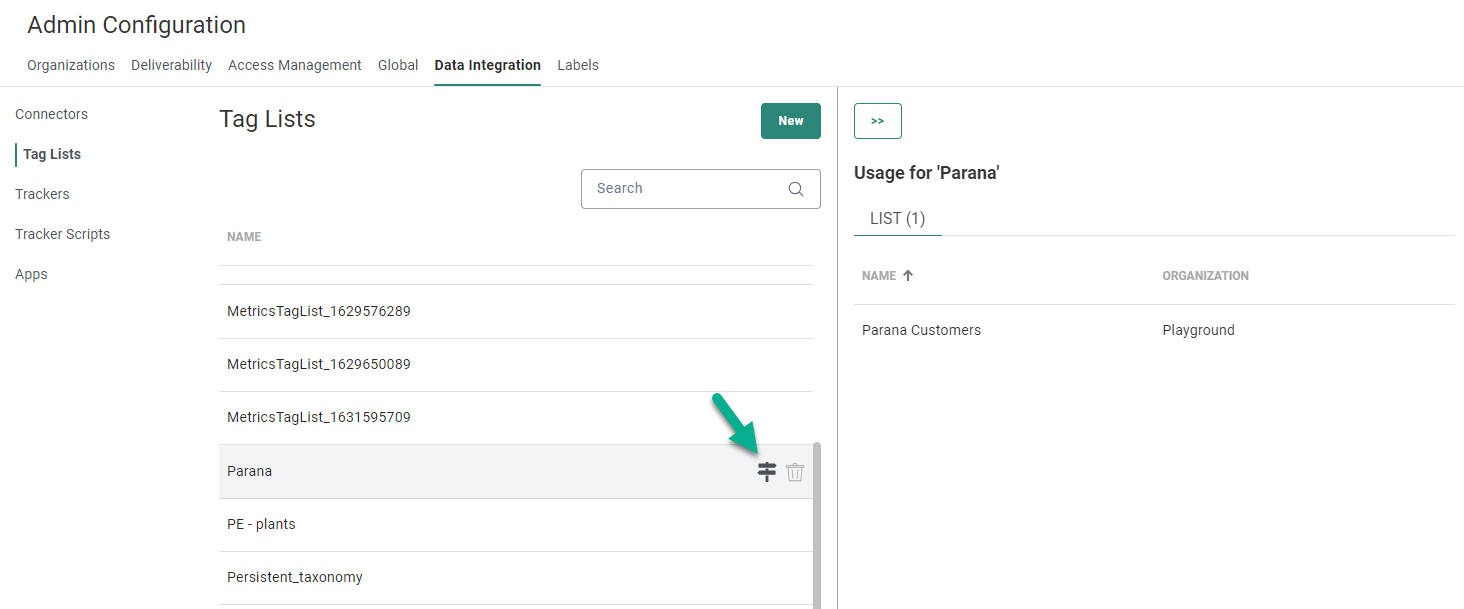Open Connectors in the sidebar

coord(52,114)
